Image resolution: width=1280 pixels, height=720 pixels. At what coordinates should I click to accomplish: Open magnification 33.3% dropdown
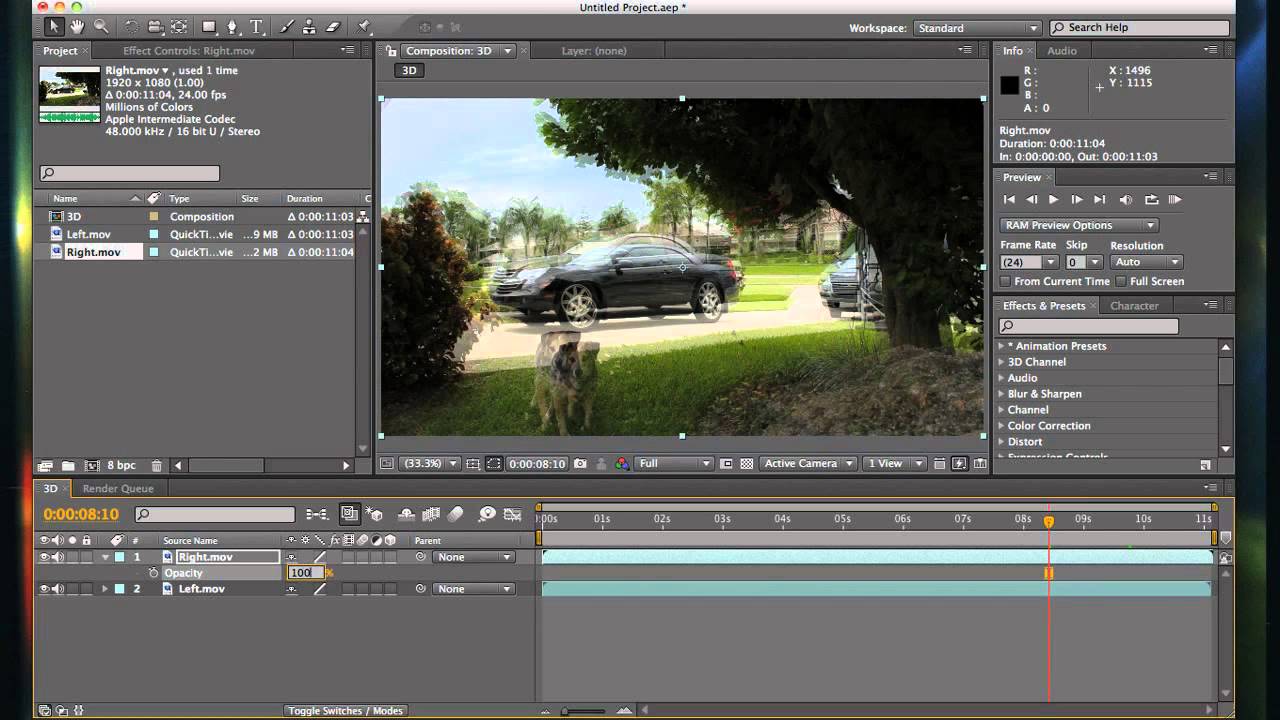[x=430, y=464]
